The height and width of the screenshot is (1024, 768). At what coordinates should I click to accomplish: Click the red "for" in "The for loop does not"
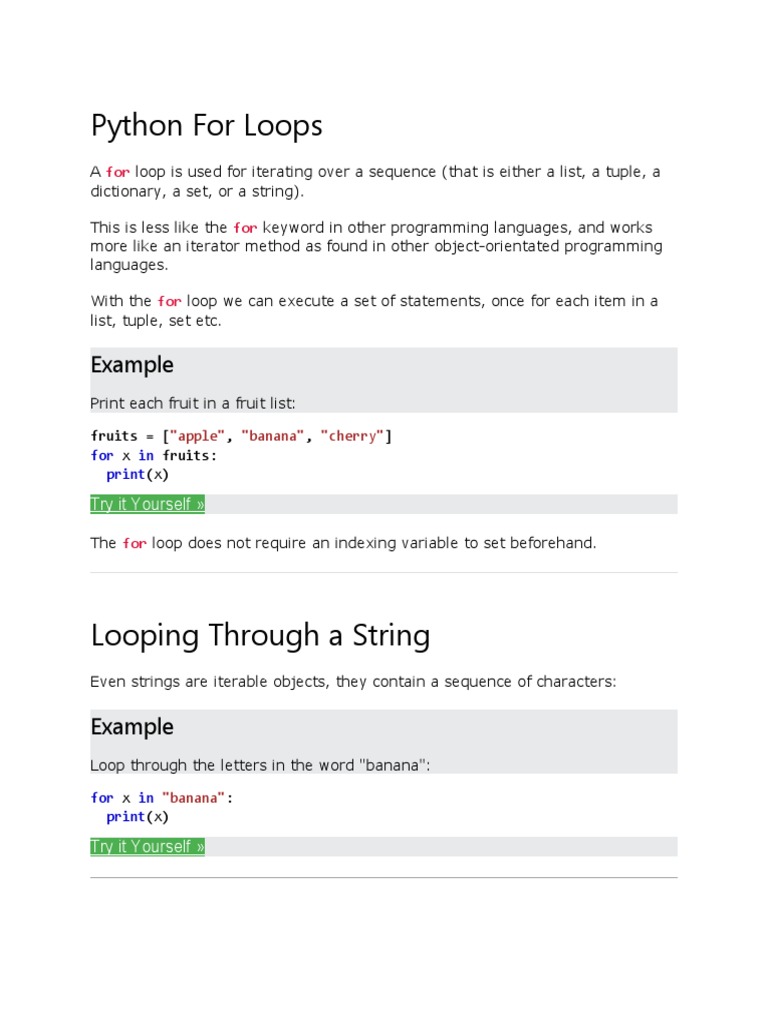(134, 543)
